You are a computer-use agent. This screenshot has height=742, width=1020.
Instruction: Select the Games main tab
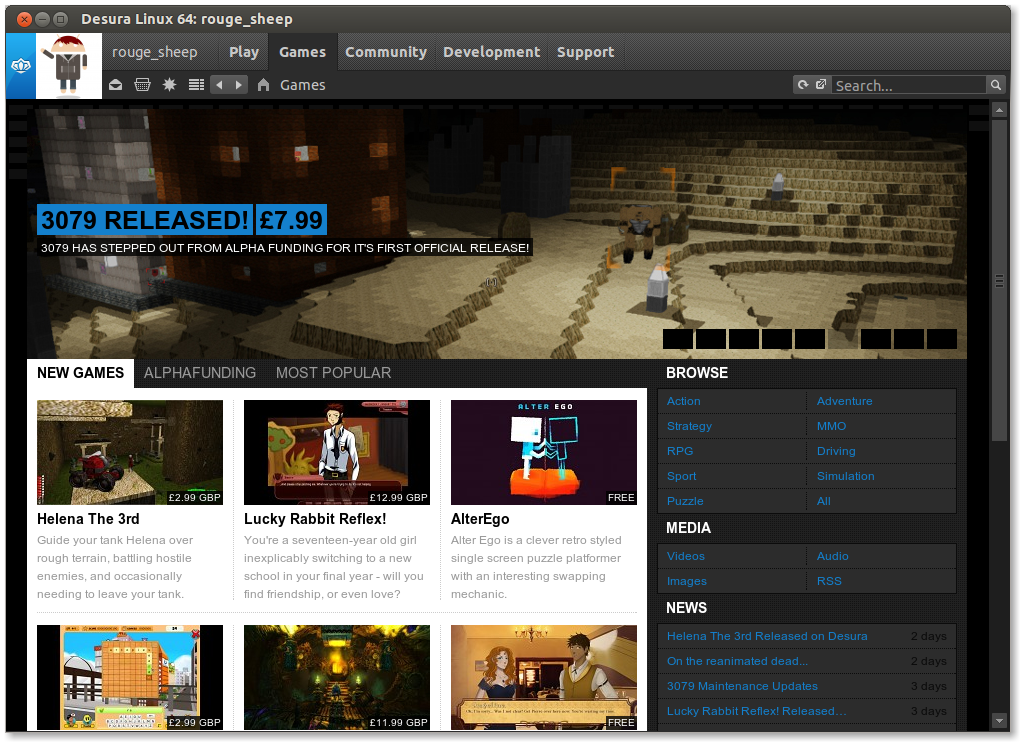coord(302,52)
